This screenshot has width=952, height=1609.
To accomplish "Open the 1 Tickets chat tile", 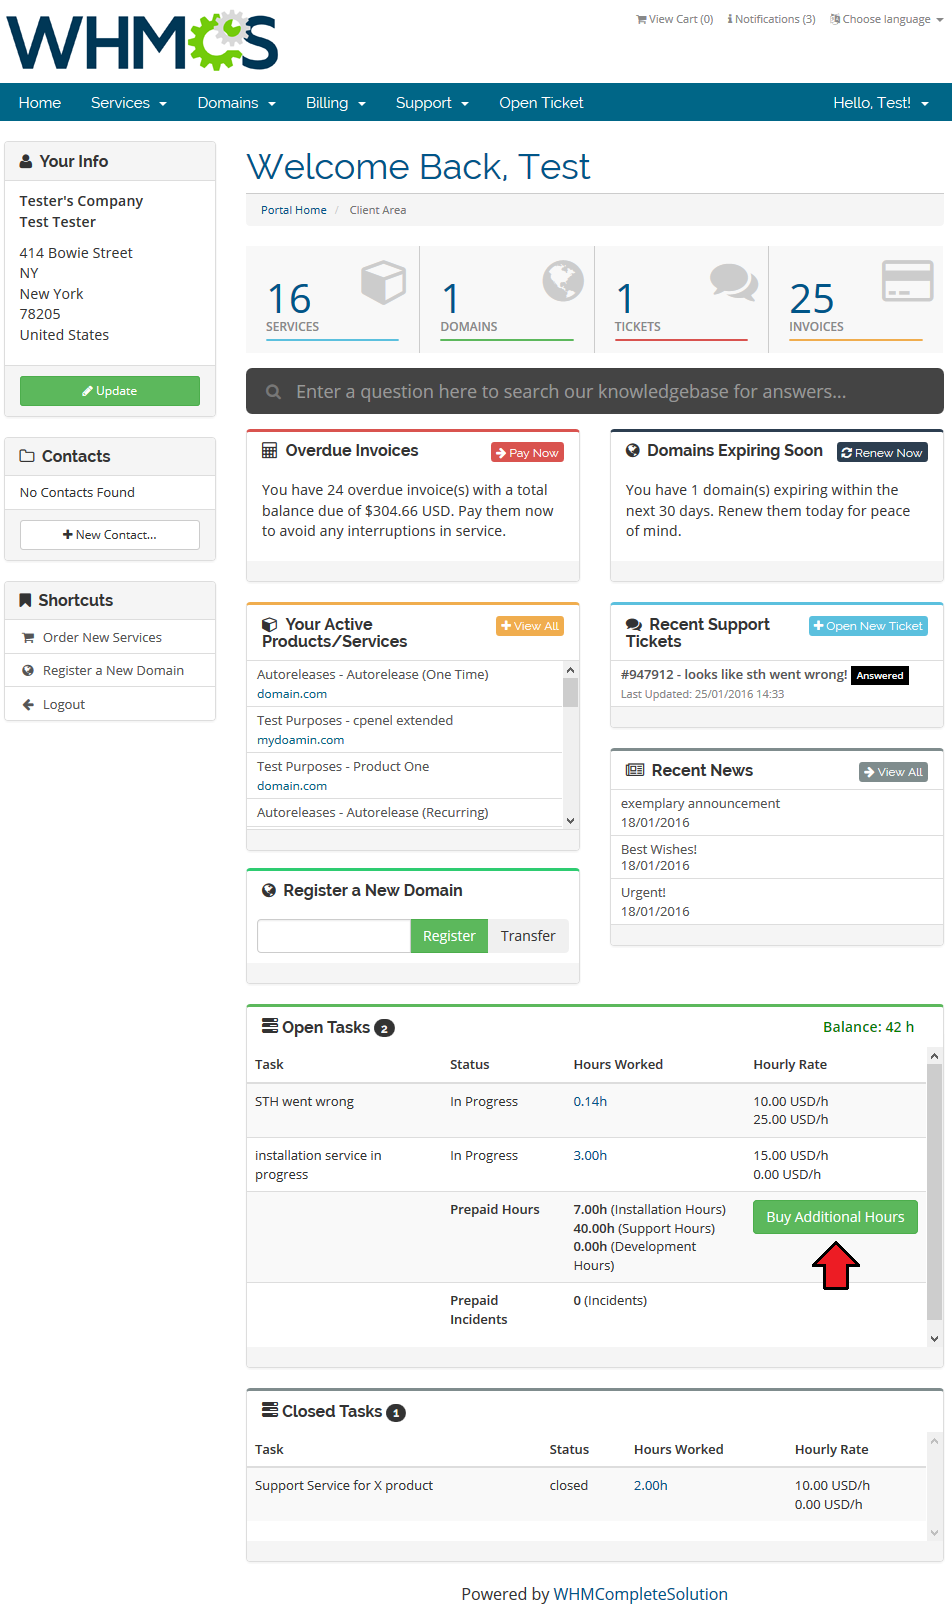I will 681,299.
